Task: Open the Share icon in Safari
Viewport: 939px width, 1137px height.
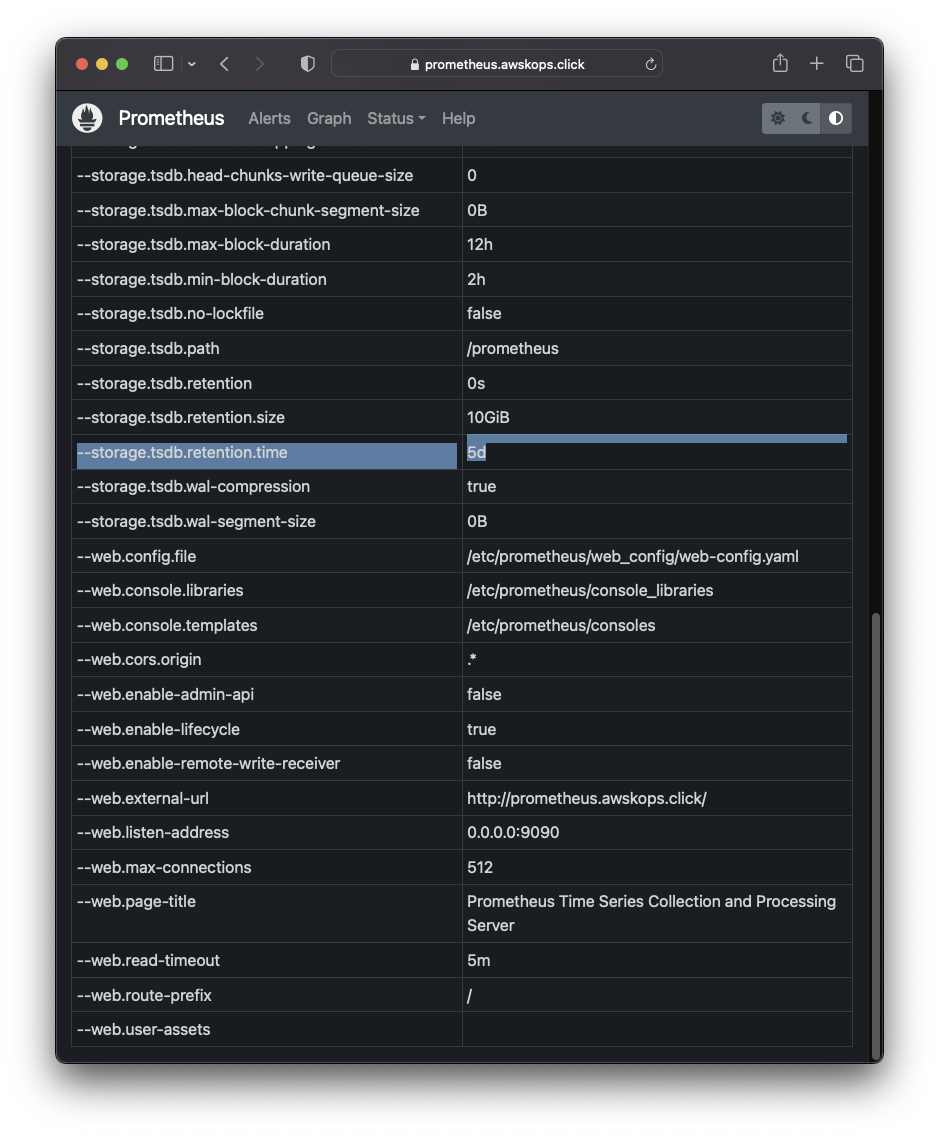Action: pyautogui.click(x=780, y=63)
